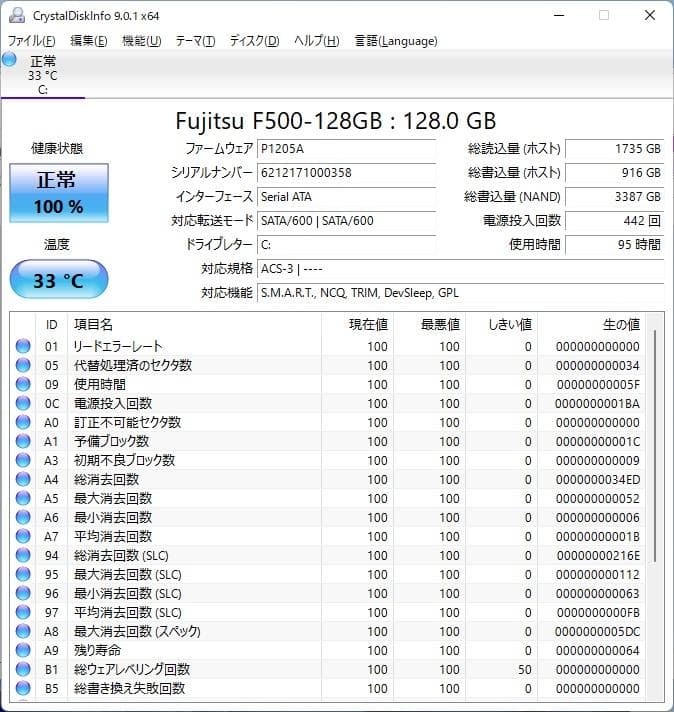Click the 対応規格 field ACS-3
The width and height of the screenshot is (674, 712).
click(x=461, y=269)
